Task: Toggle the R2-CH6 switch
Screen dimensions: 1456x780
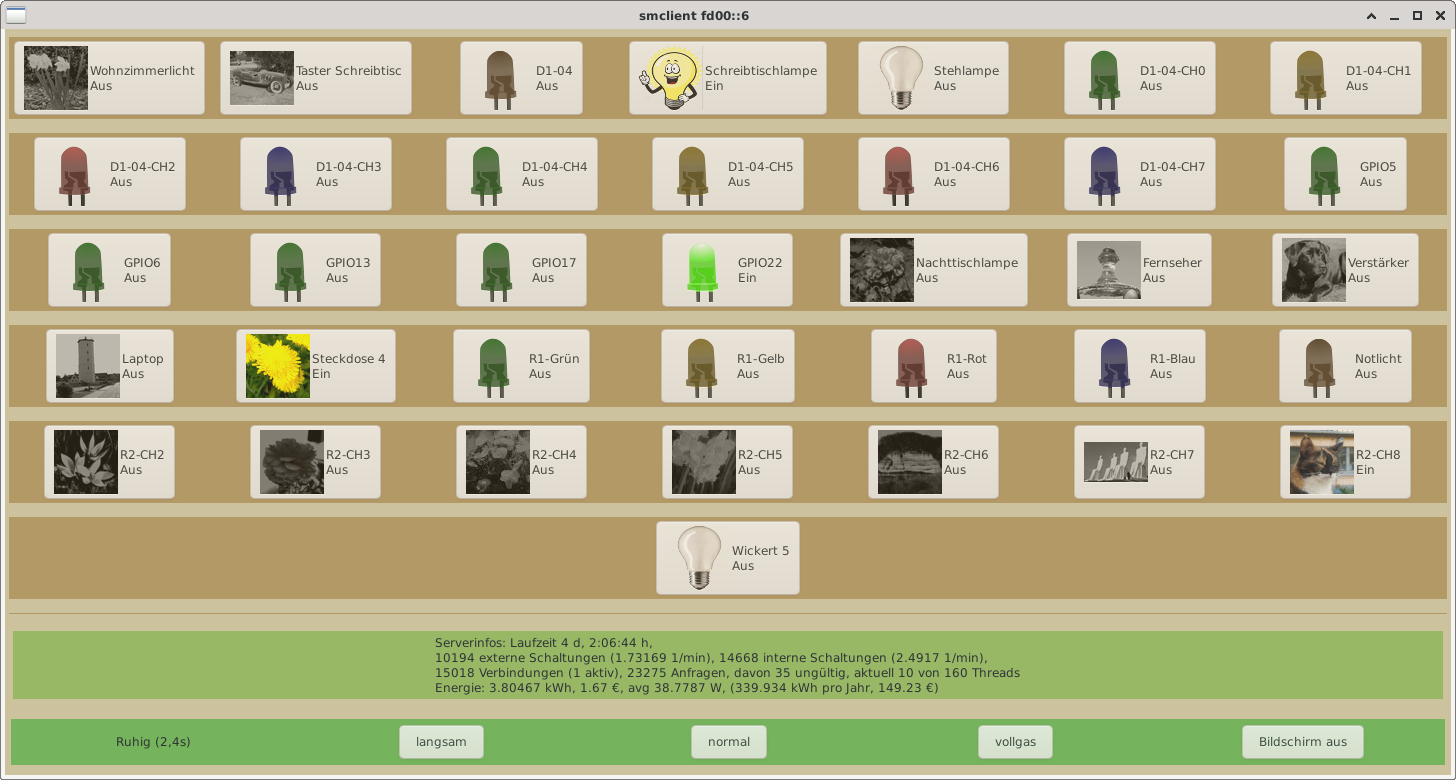Action: pyautogui.click(x=934, y=462)
